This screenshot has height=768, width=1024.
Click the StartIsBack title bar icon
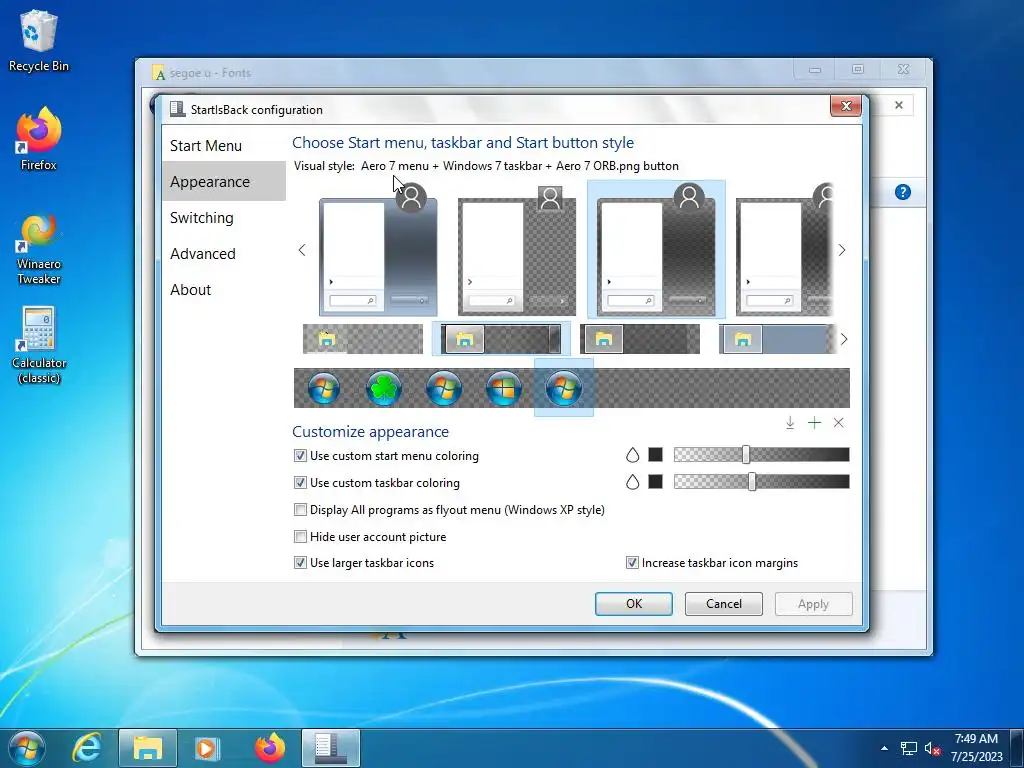pos(177,109)
